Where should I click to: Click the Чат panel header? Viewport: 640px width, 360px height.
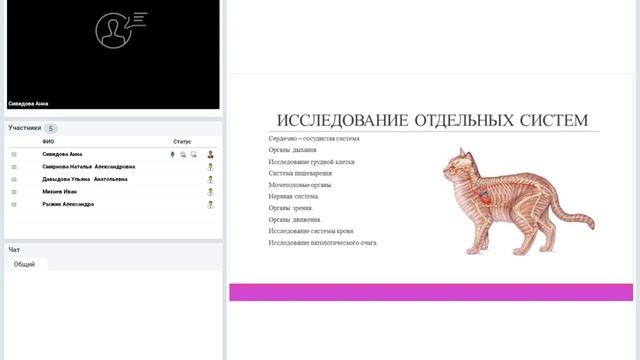tap(14, 249)
